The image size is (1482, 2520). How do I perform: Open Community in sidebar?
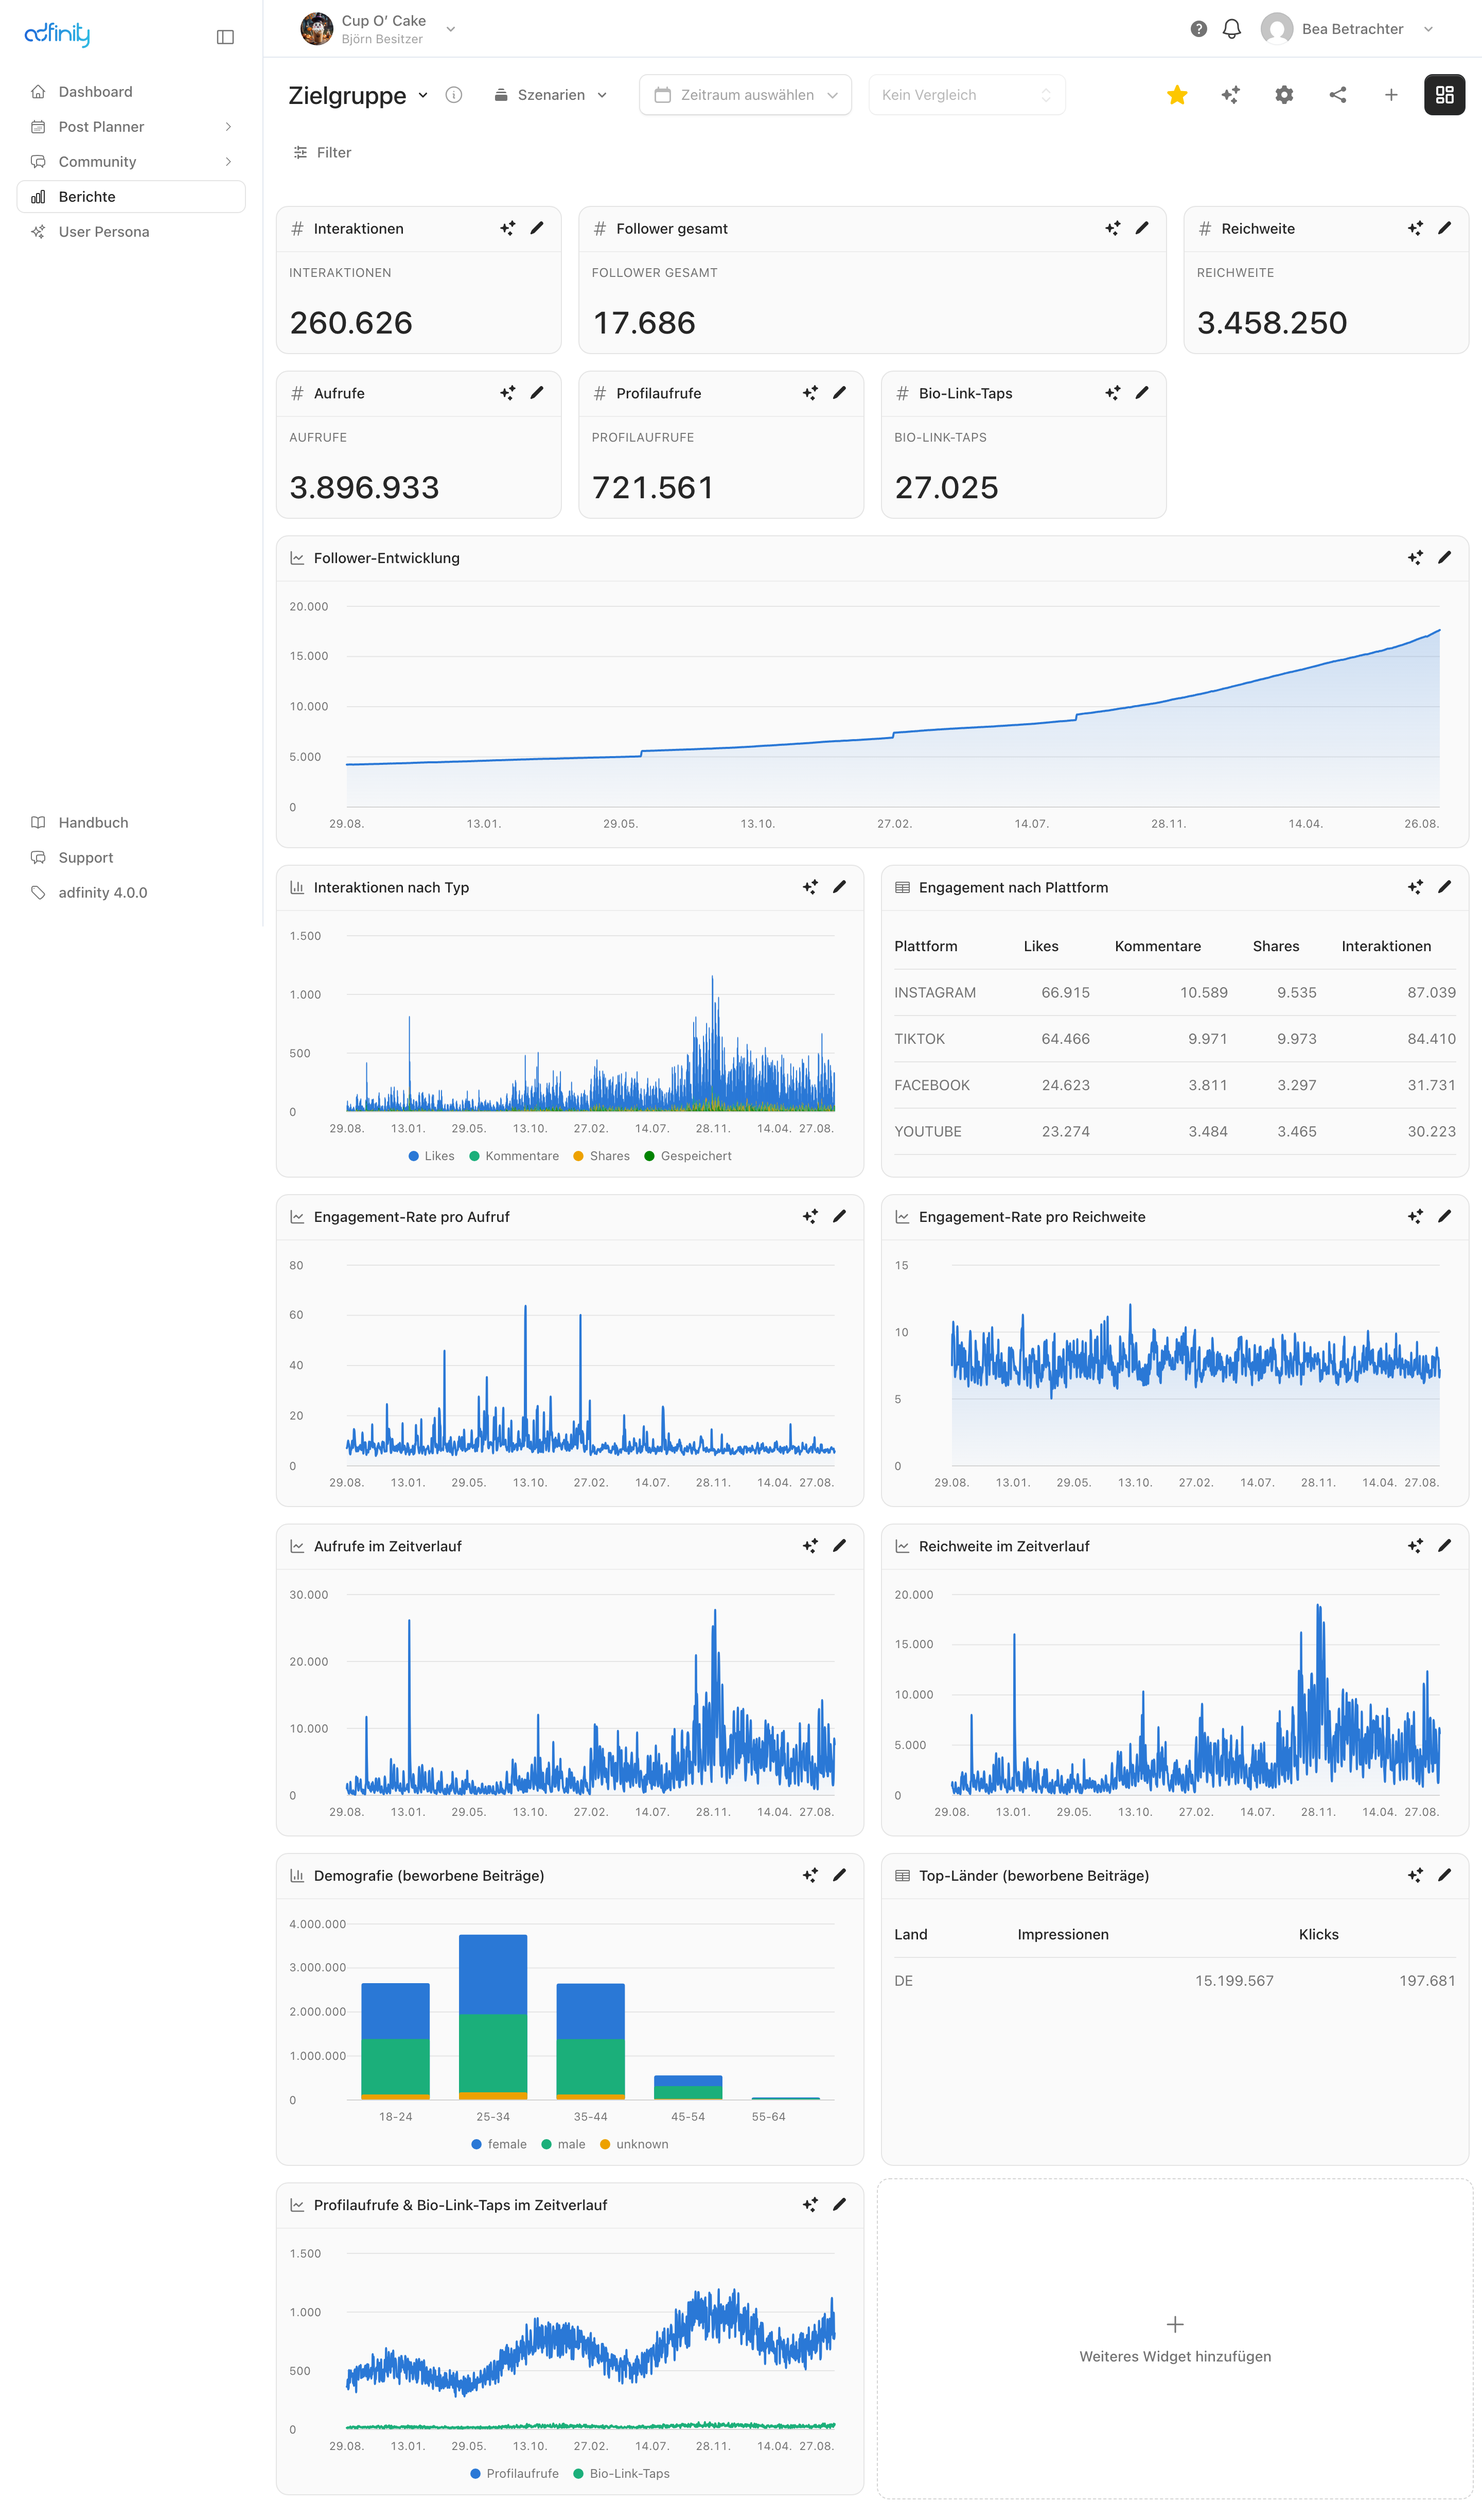(131, 162)
